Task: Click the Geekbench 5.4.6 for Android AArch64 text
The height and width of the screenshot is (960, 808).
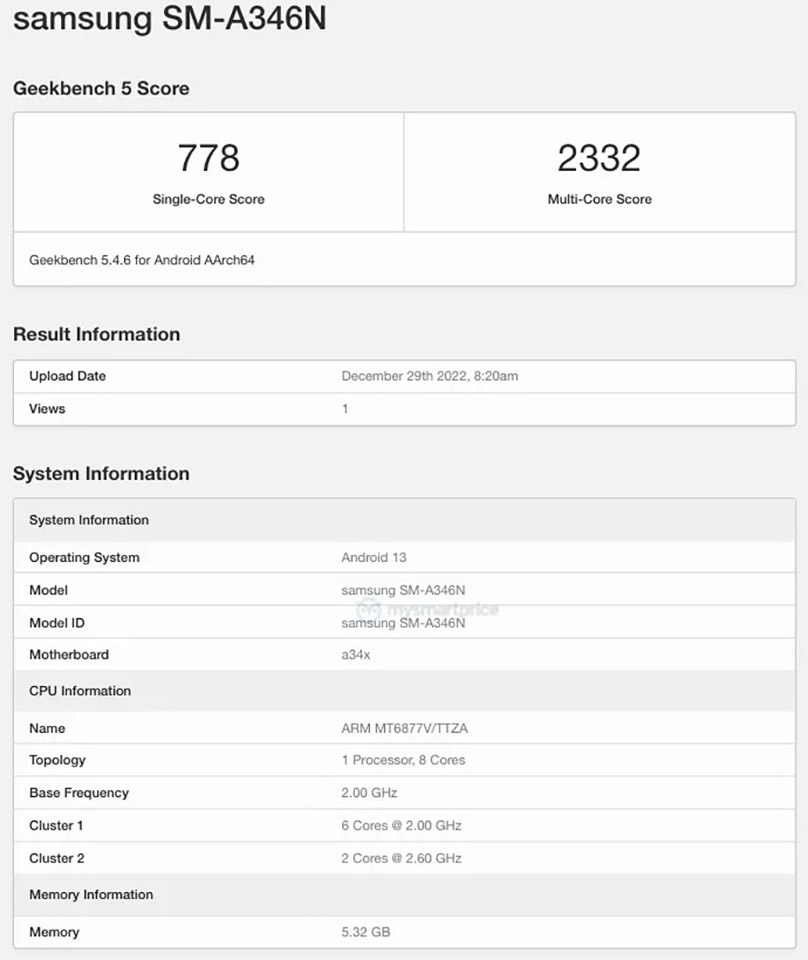Action: click(141, 260)
